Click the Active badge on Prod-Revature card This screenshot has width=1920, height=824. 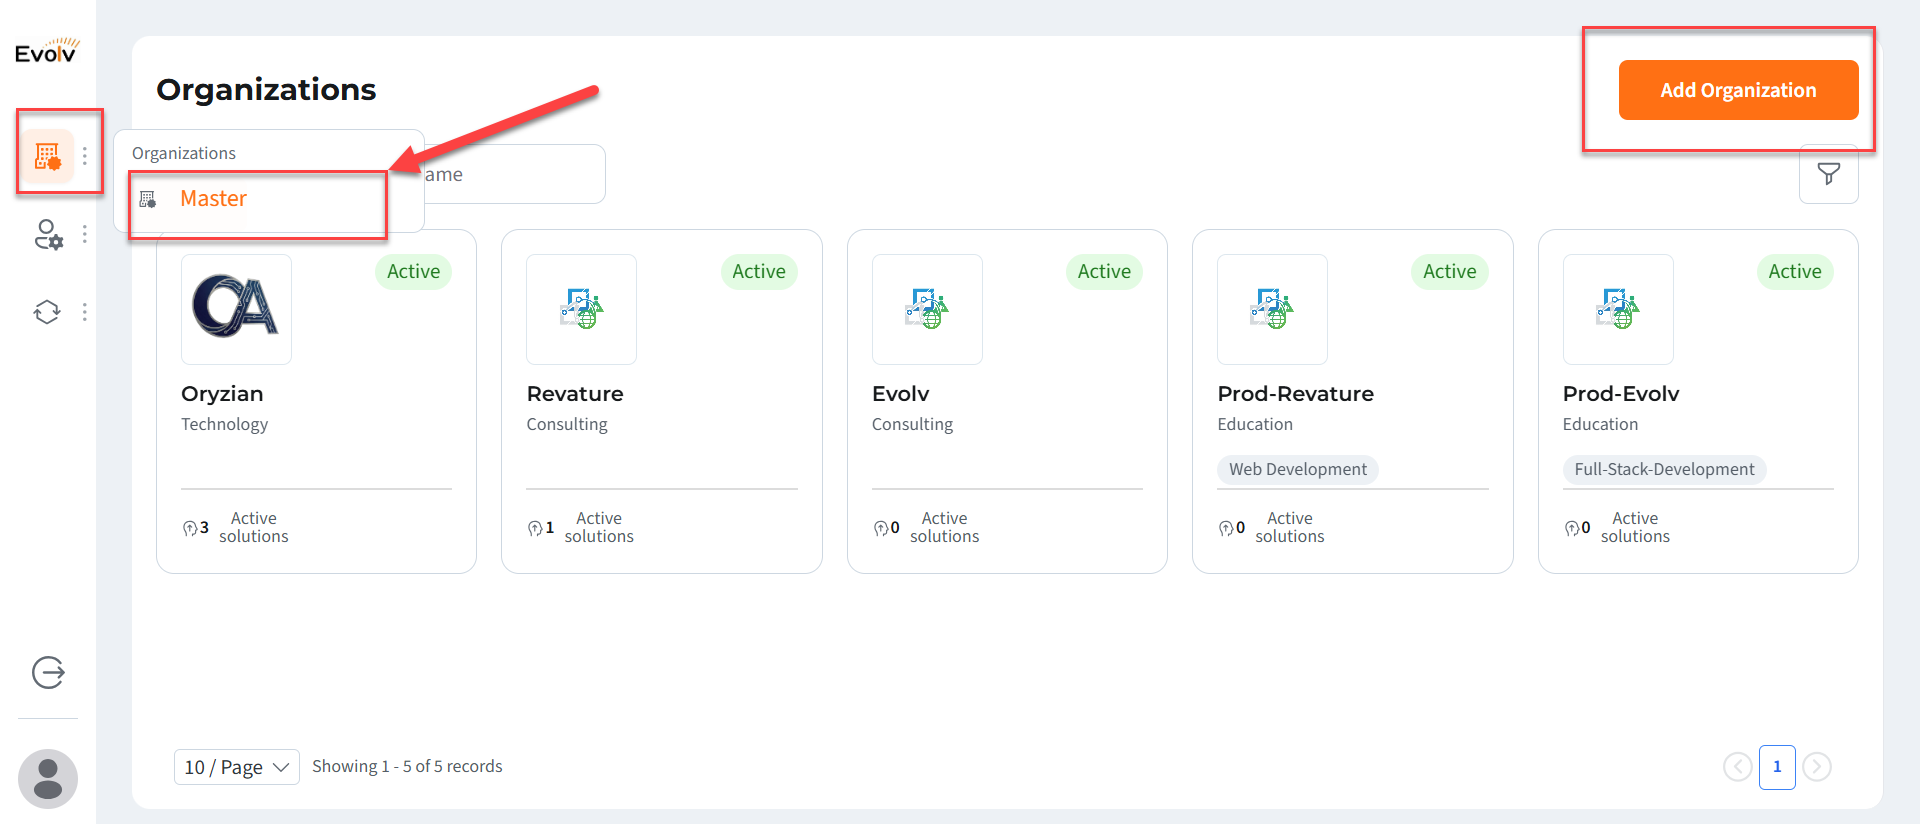1450,272
